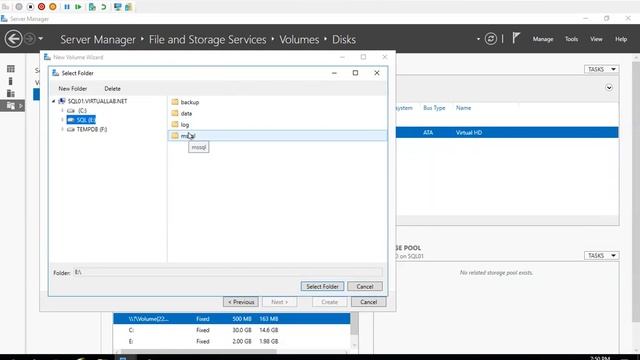Select the \\?\Volume{22... volume row
This screenshot has height=360, width=640.
[231, 319]
